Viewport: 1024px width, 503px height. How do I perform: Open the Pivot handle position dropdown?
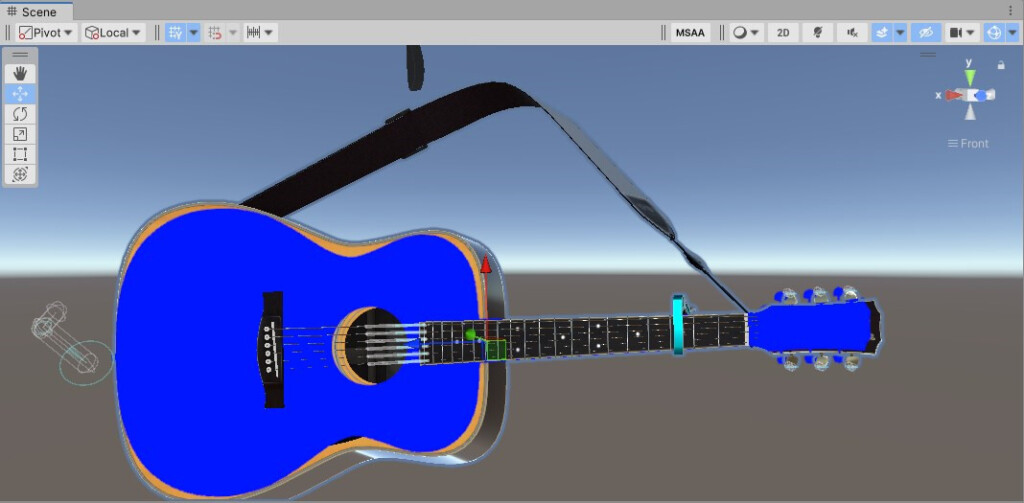point(46,33)
